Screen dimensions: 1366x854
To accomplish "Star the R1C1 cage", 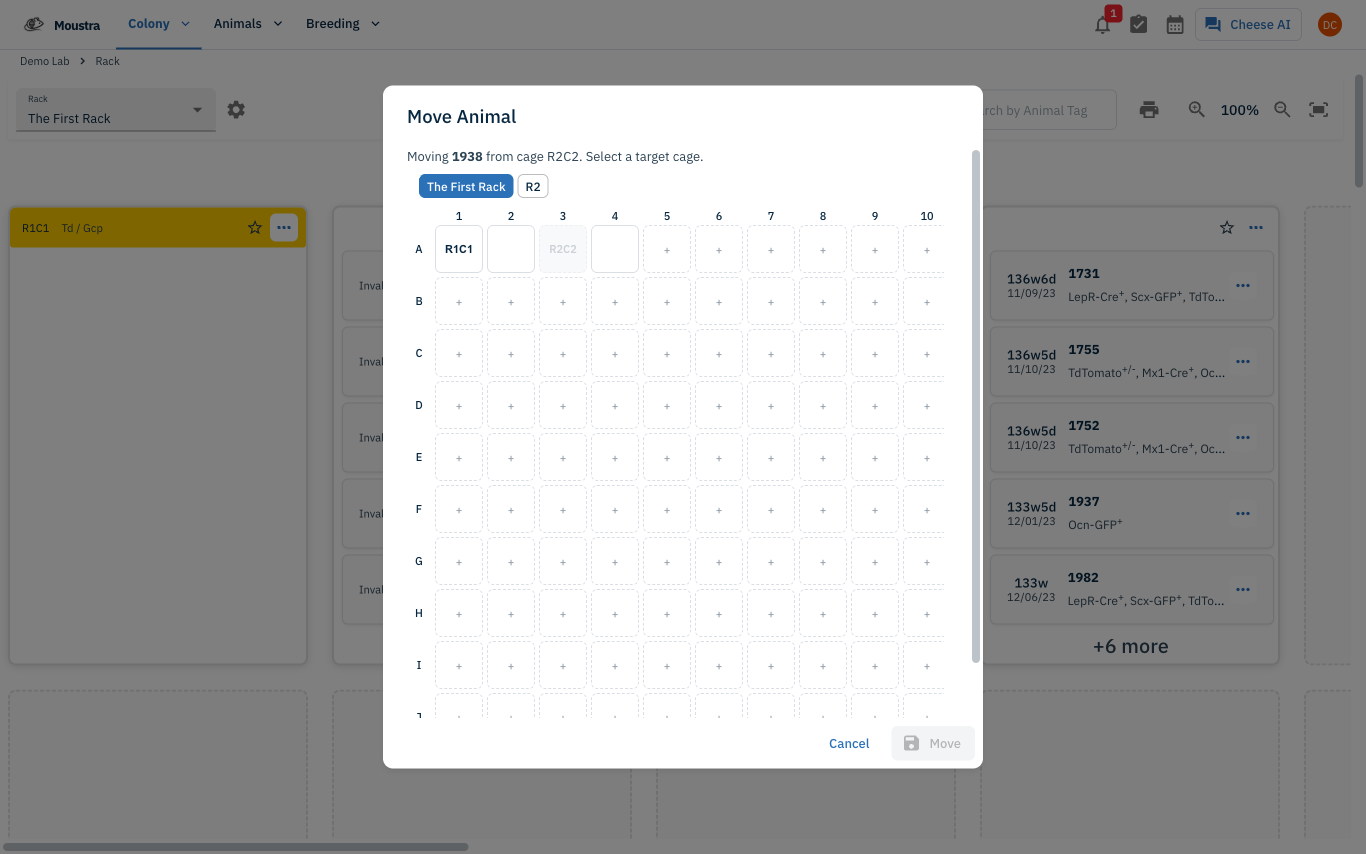I will [255, 228].
